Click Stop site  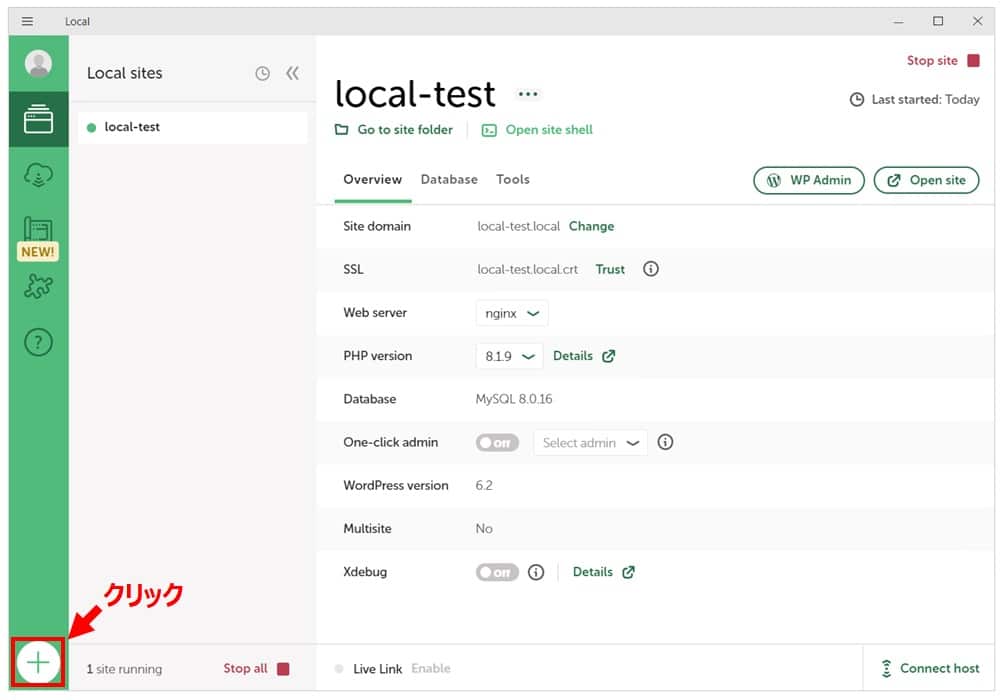pyautogui.click(x=943, y=61)
